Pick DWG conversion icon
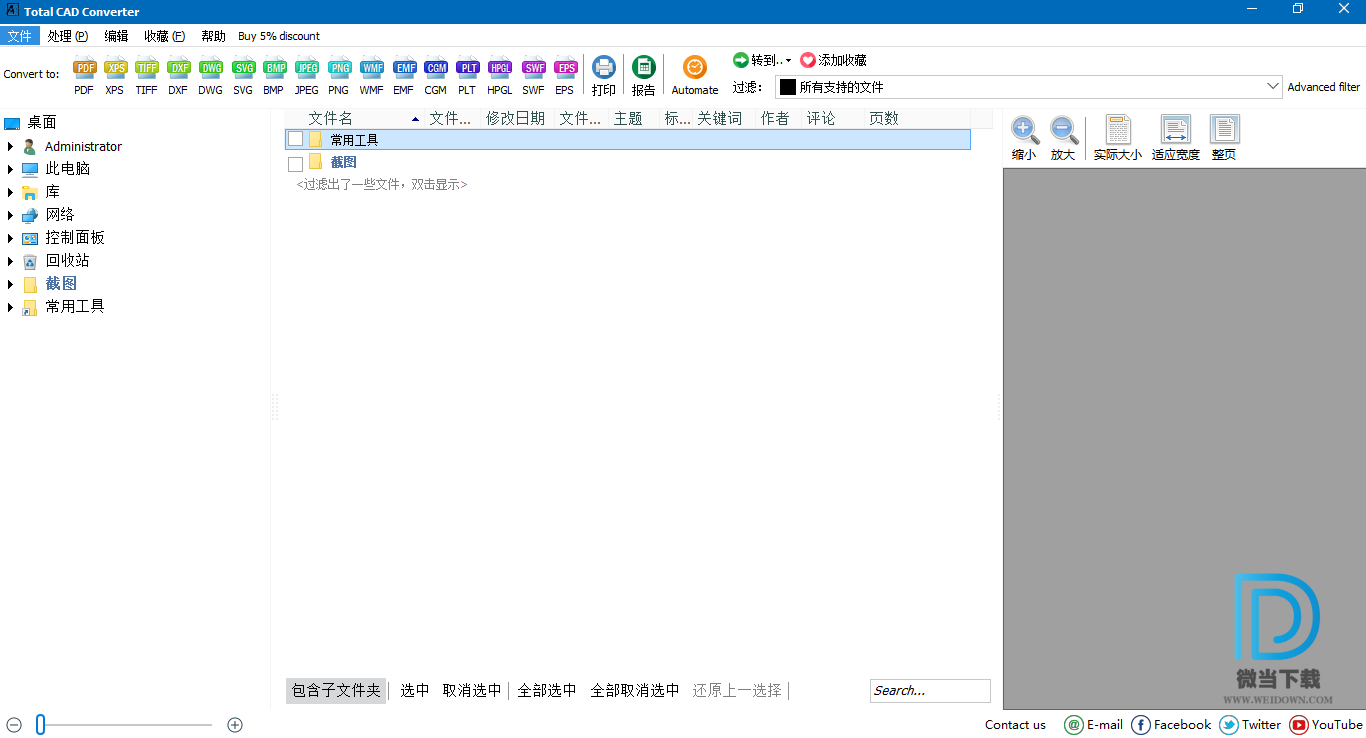The height and width of the screenshot is (738, 1366). coord(211,68)
